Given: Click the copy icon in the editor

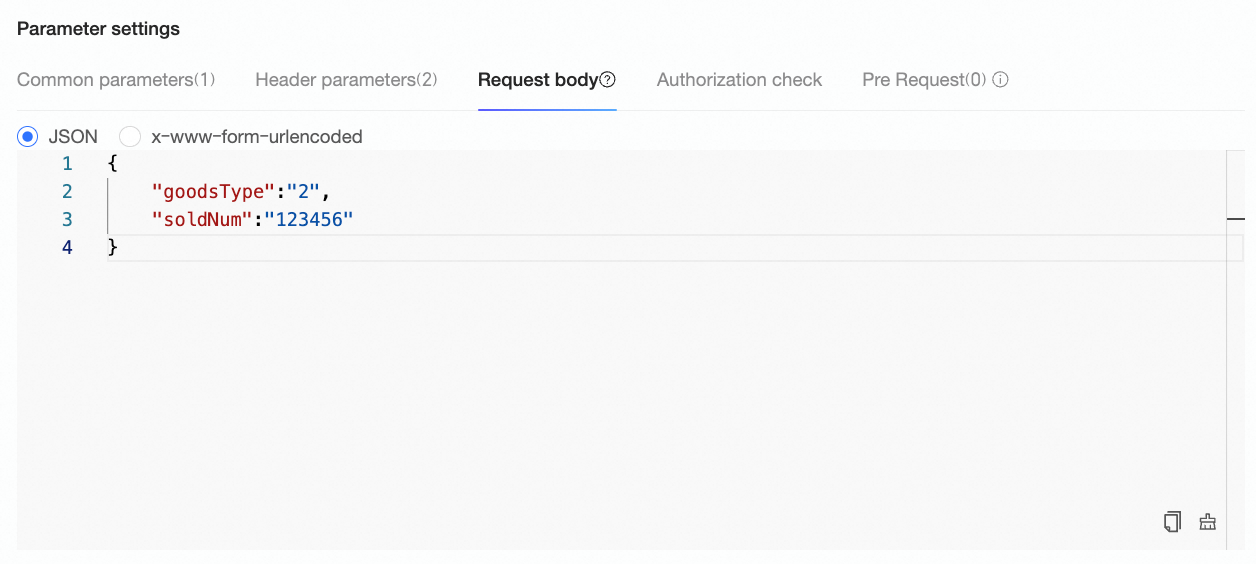Looking at the screenshot, I should click(1172, 521).
